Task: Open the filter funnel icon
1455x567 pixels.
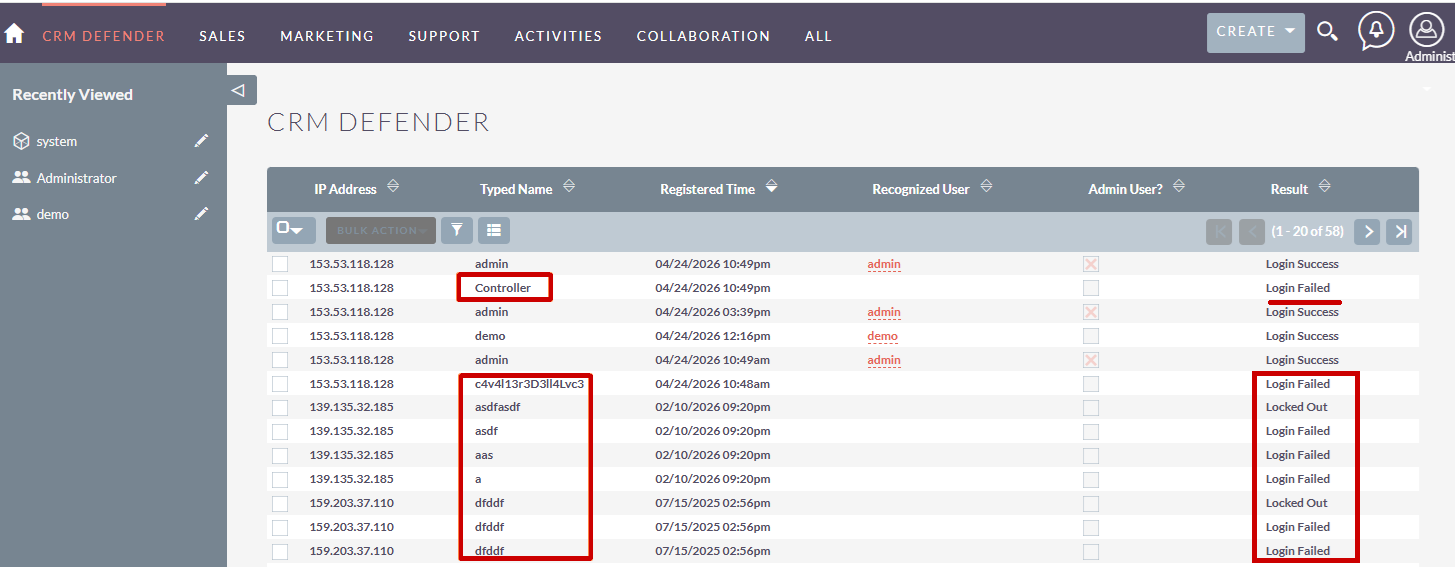Action: pos(457,230)
